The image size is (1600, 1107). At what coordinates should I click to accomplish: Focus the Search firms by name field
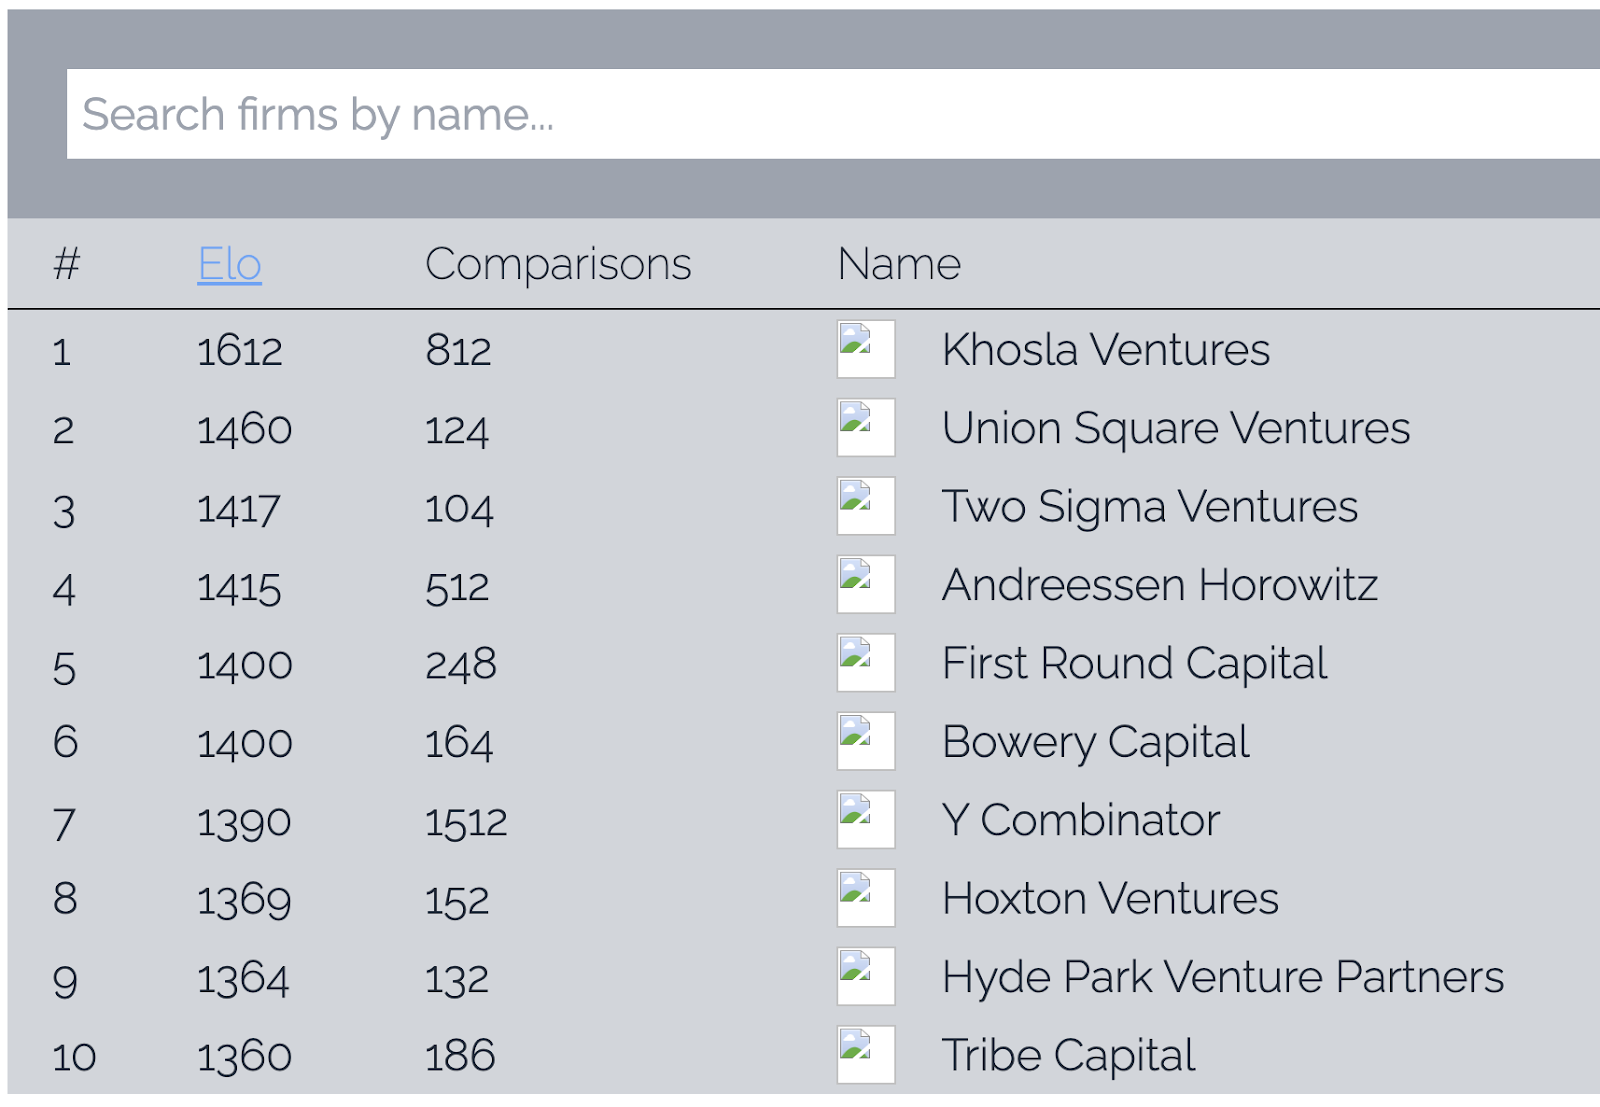click(833, 114)
